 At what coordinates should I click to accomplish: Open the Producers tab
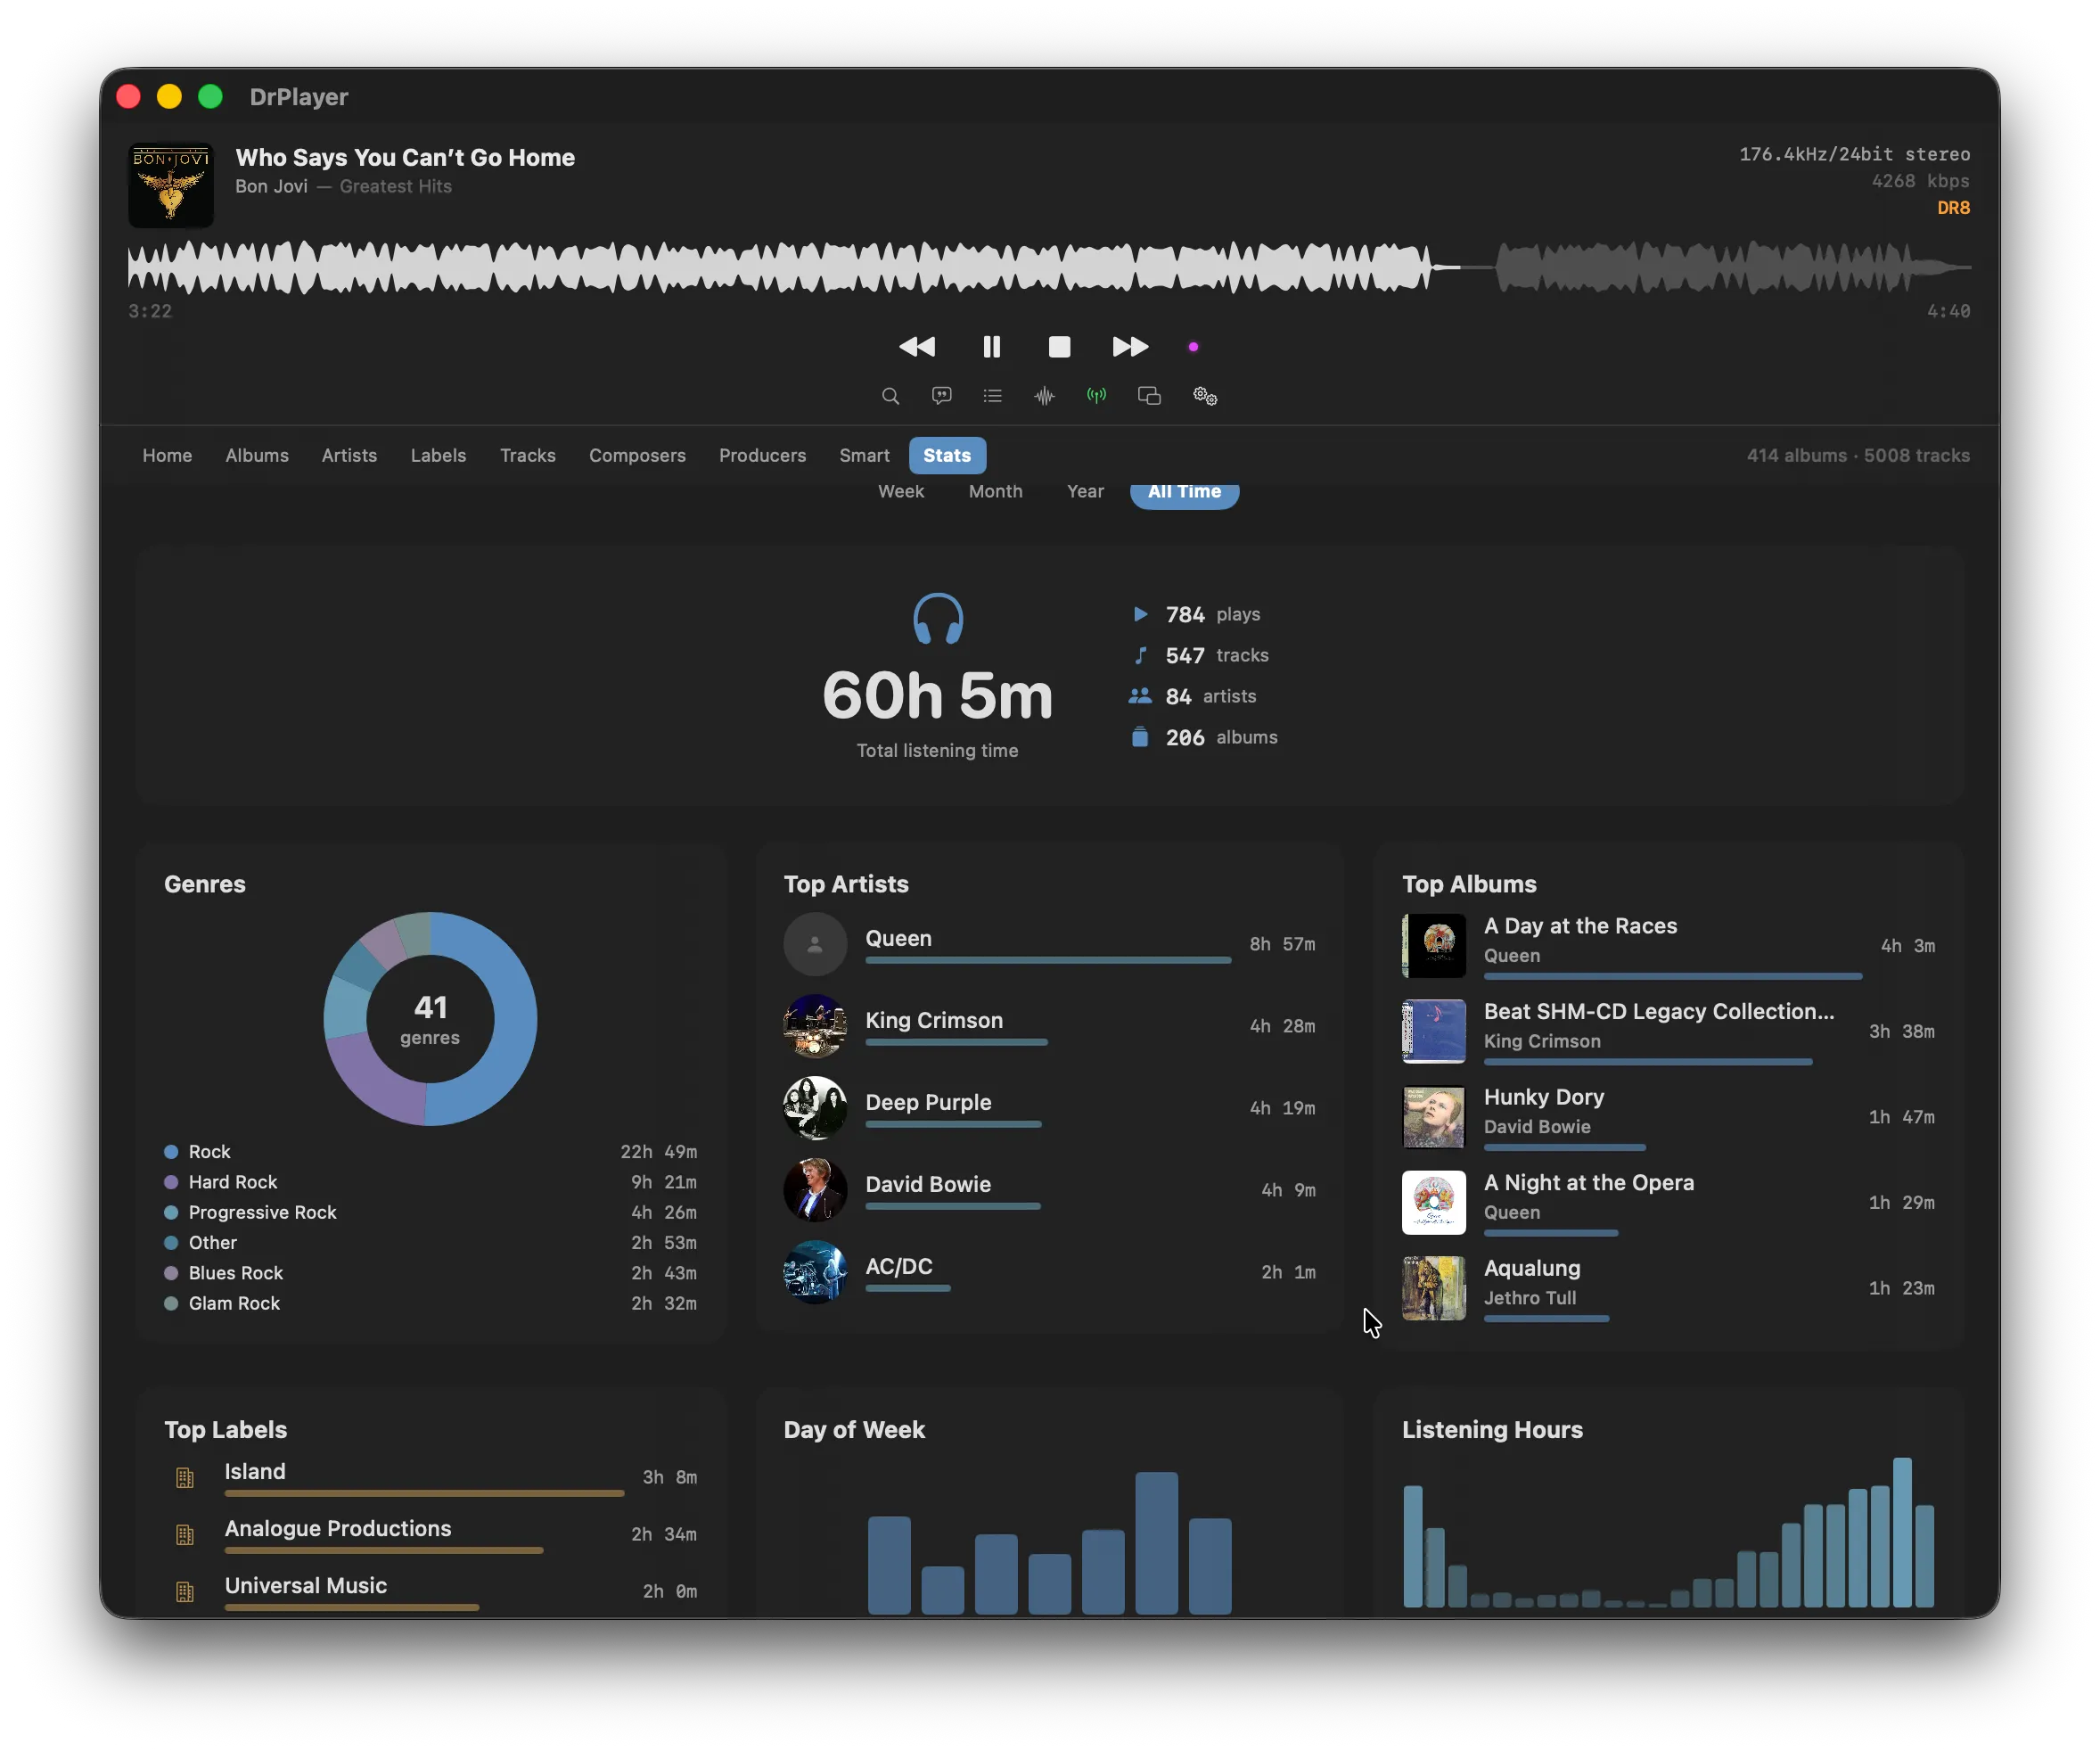(x=762, y=455)
